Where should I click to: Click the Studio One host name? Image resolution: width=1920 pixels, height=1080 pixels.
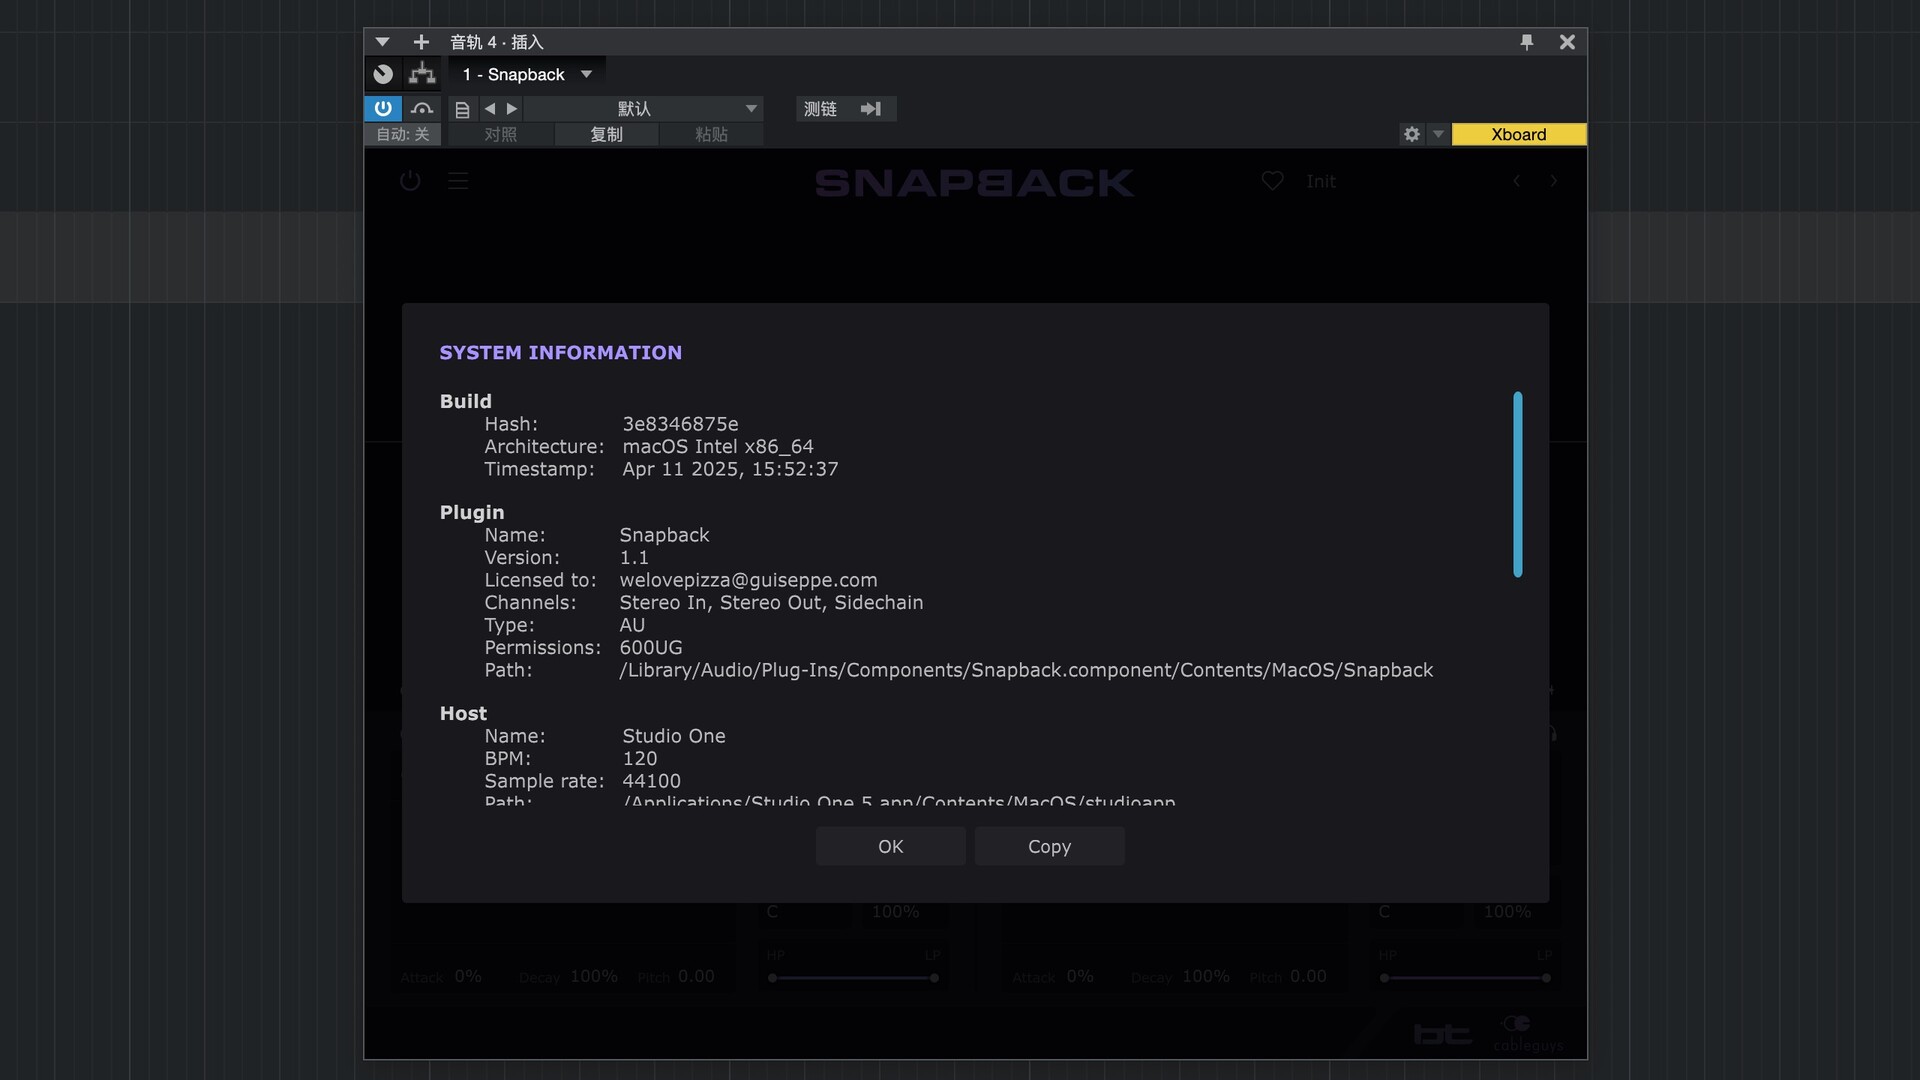(674, 736)
